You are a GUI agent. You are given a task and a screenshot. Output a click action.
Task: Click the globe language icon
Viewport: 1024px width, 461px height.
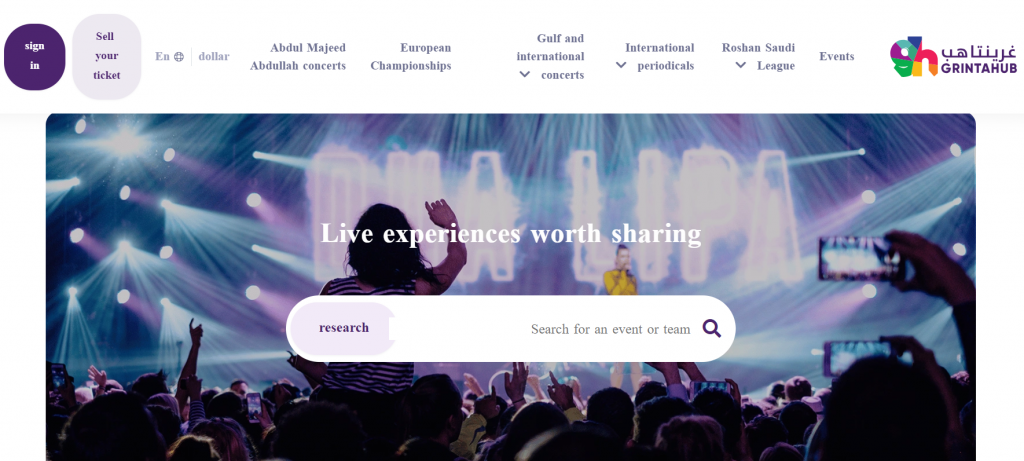click(179, 57)
